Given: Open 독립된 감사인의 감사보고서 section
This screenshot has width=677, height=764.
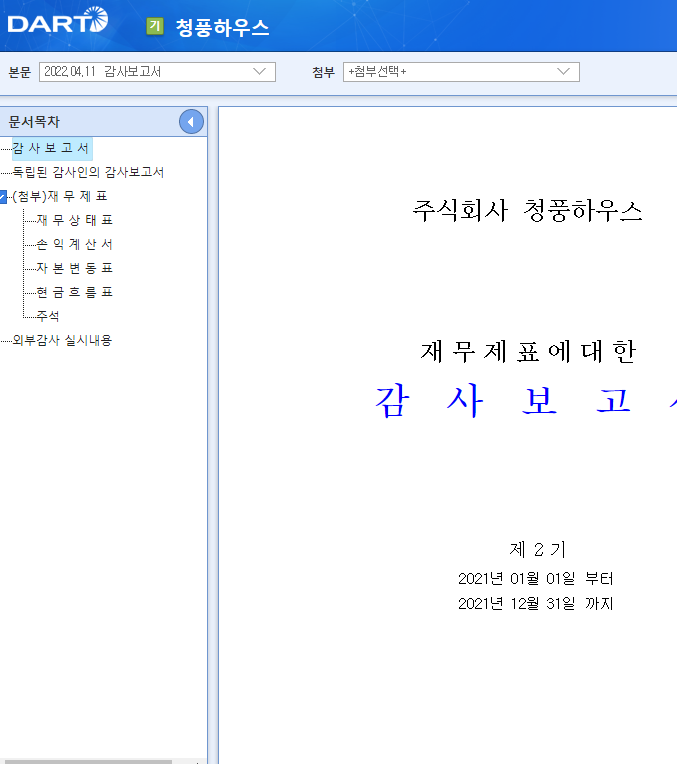Looking at the screenshot, I should click(x=88, y=172).
